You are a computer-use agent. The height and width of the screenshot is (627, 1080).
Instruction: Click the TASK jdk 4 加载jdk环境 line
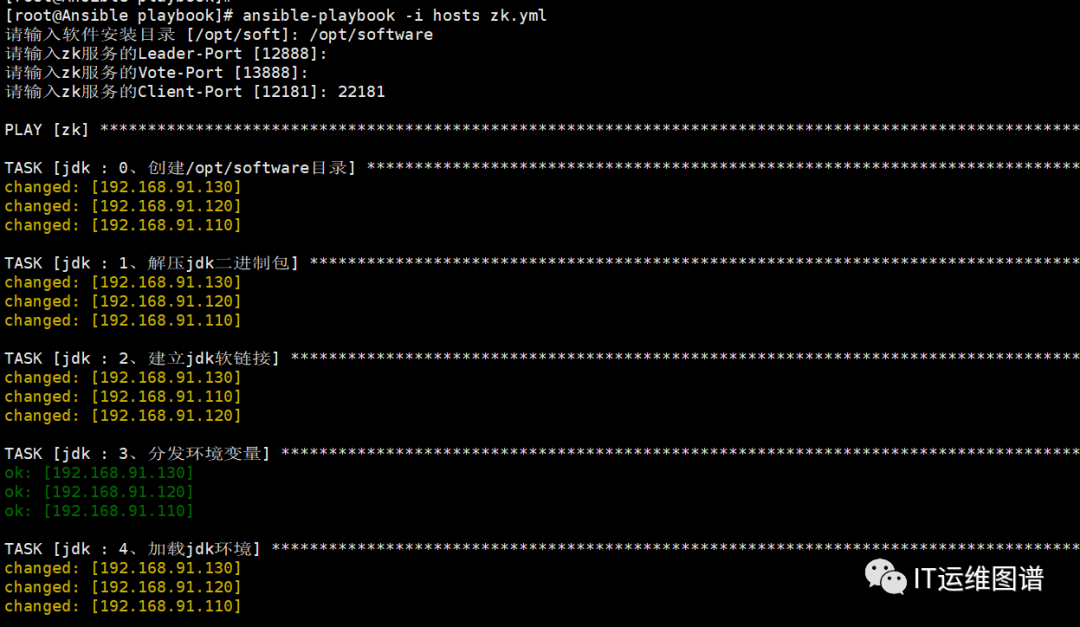[x=542, y=548]
